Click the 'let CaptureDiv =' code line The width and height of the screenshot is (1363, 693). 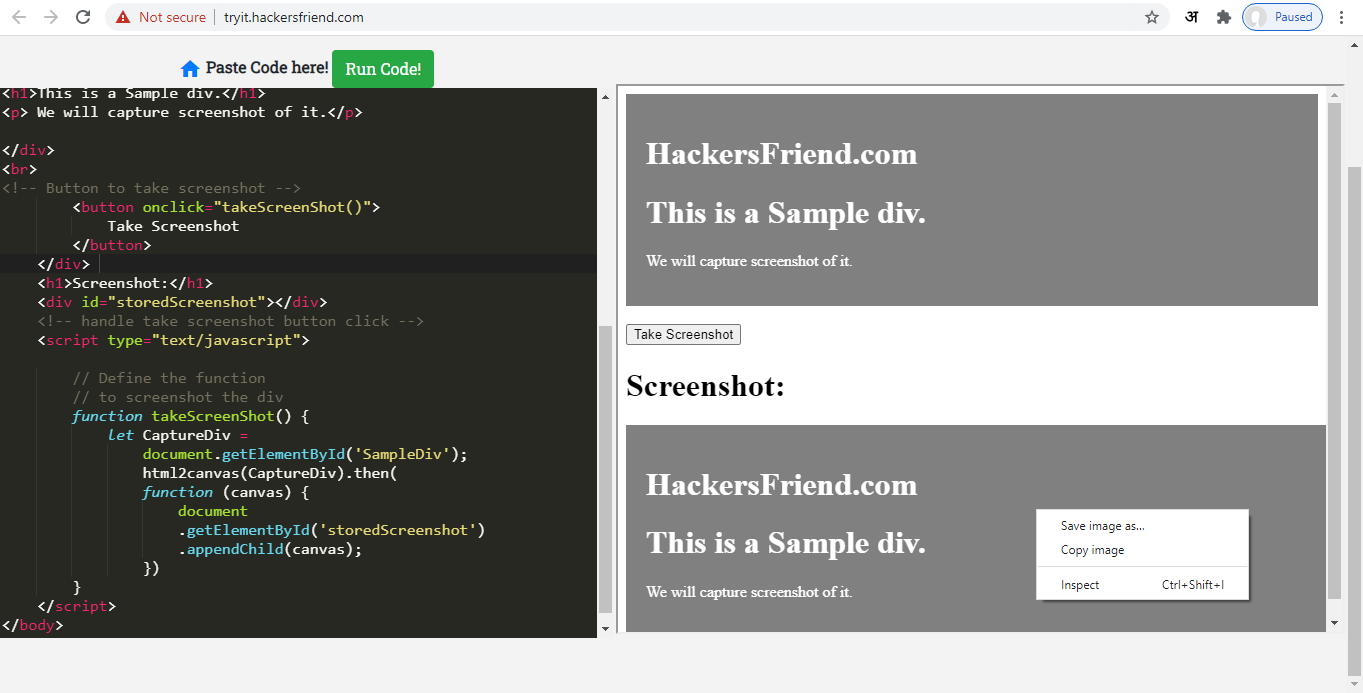pyautogui.click(x=178, y=435)
